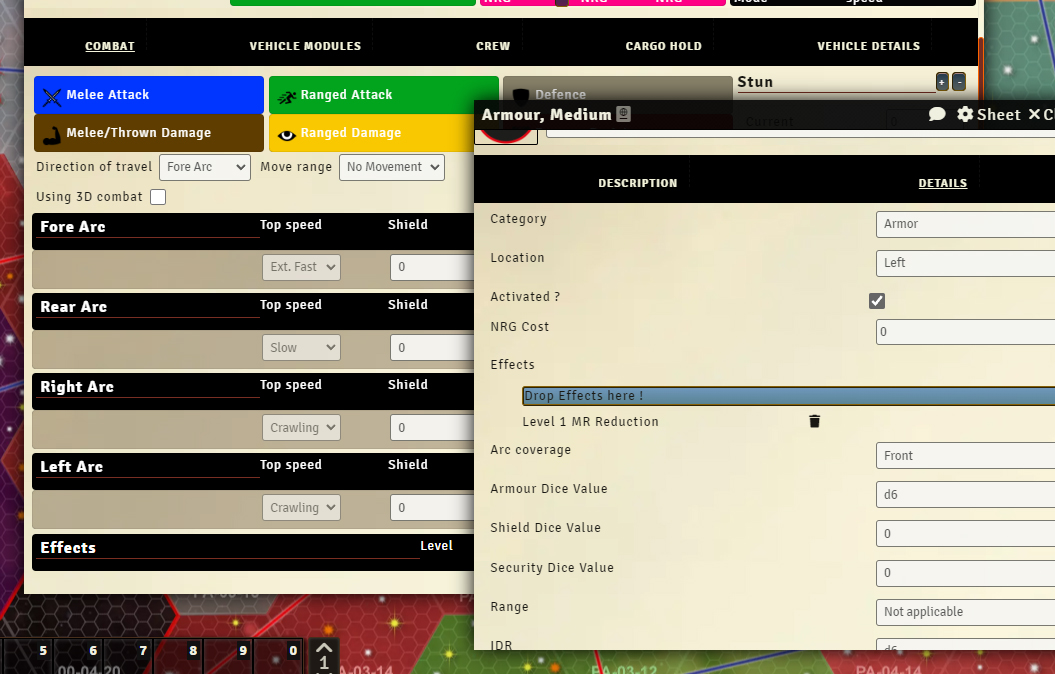Uncheck the Activated checkbox
This screenshot has width=1055, height=674.
[877, 301]
